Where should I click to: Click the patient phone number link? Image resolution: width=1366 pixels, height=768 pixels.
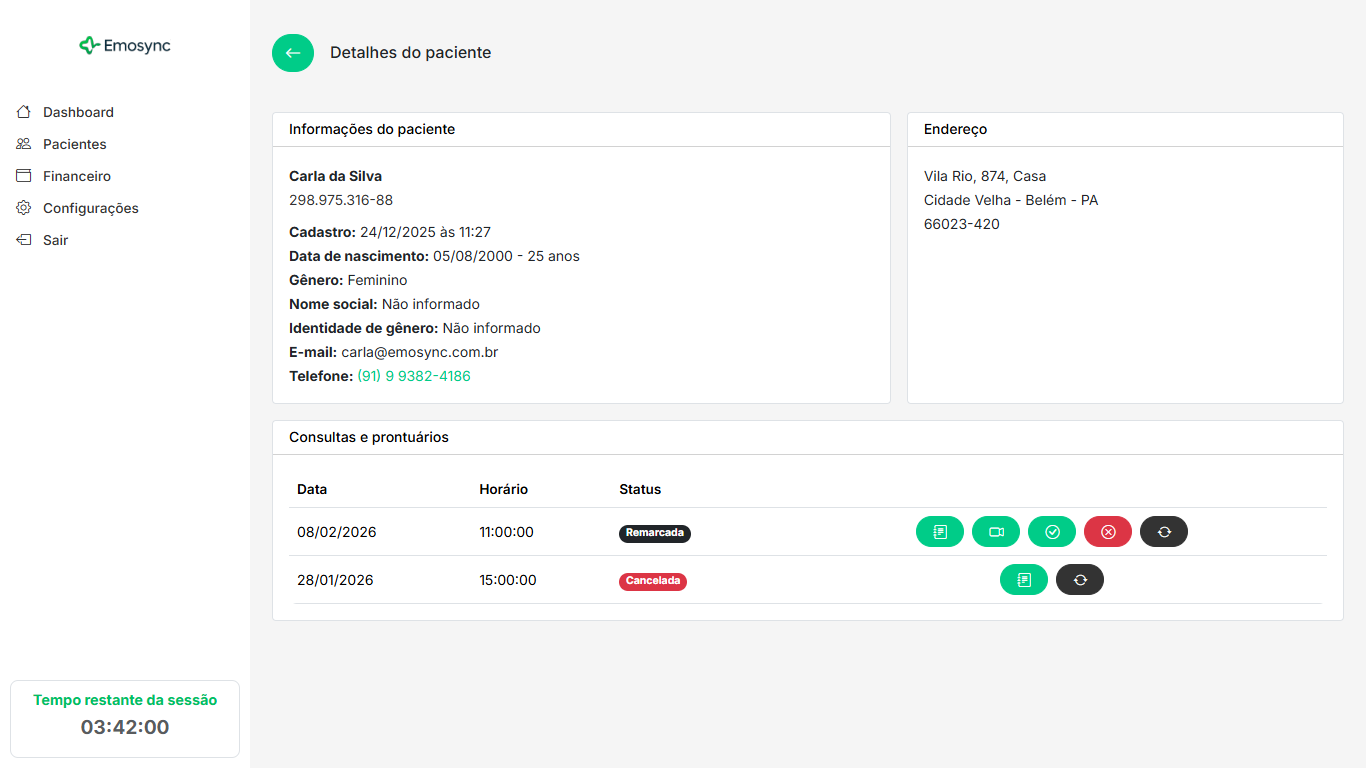[413, 376]
